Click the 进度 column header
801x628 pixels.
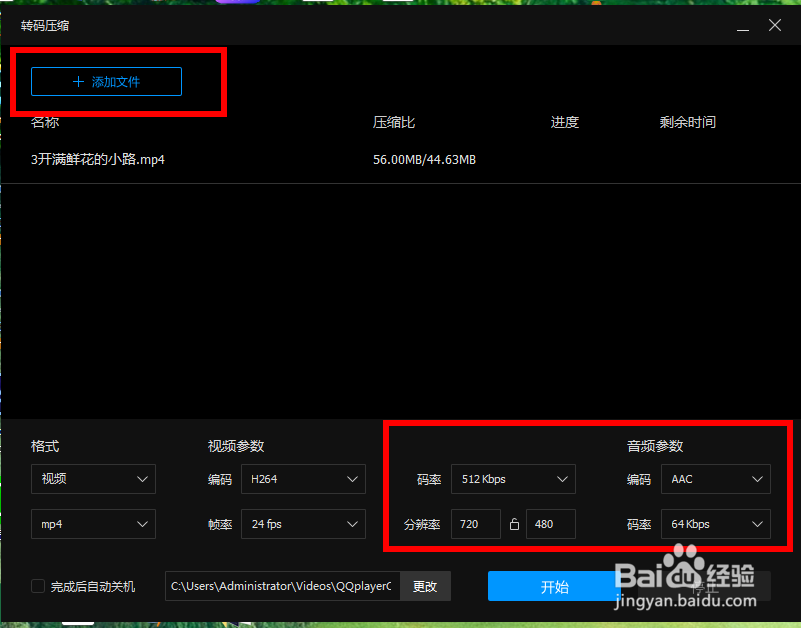(x=564, y=122)
